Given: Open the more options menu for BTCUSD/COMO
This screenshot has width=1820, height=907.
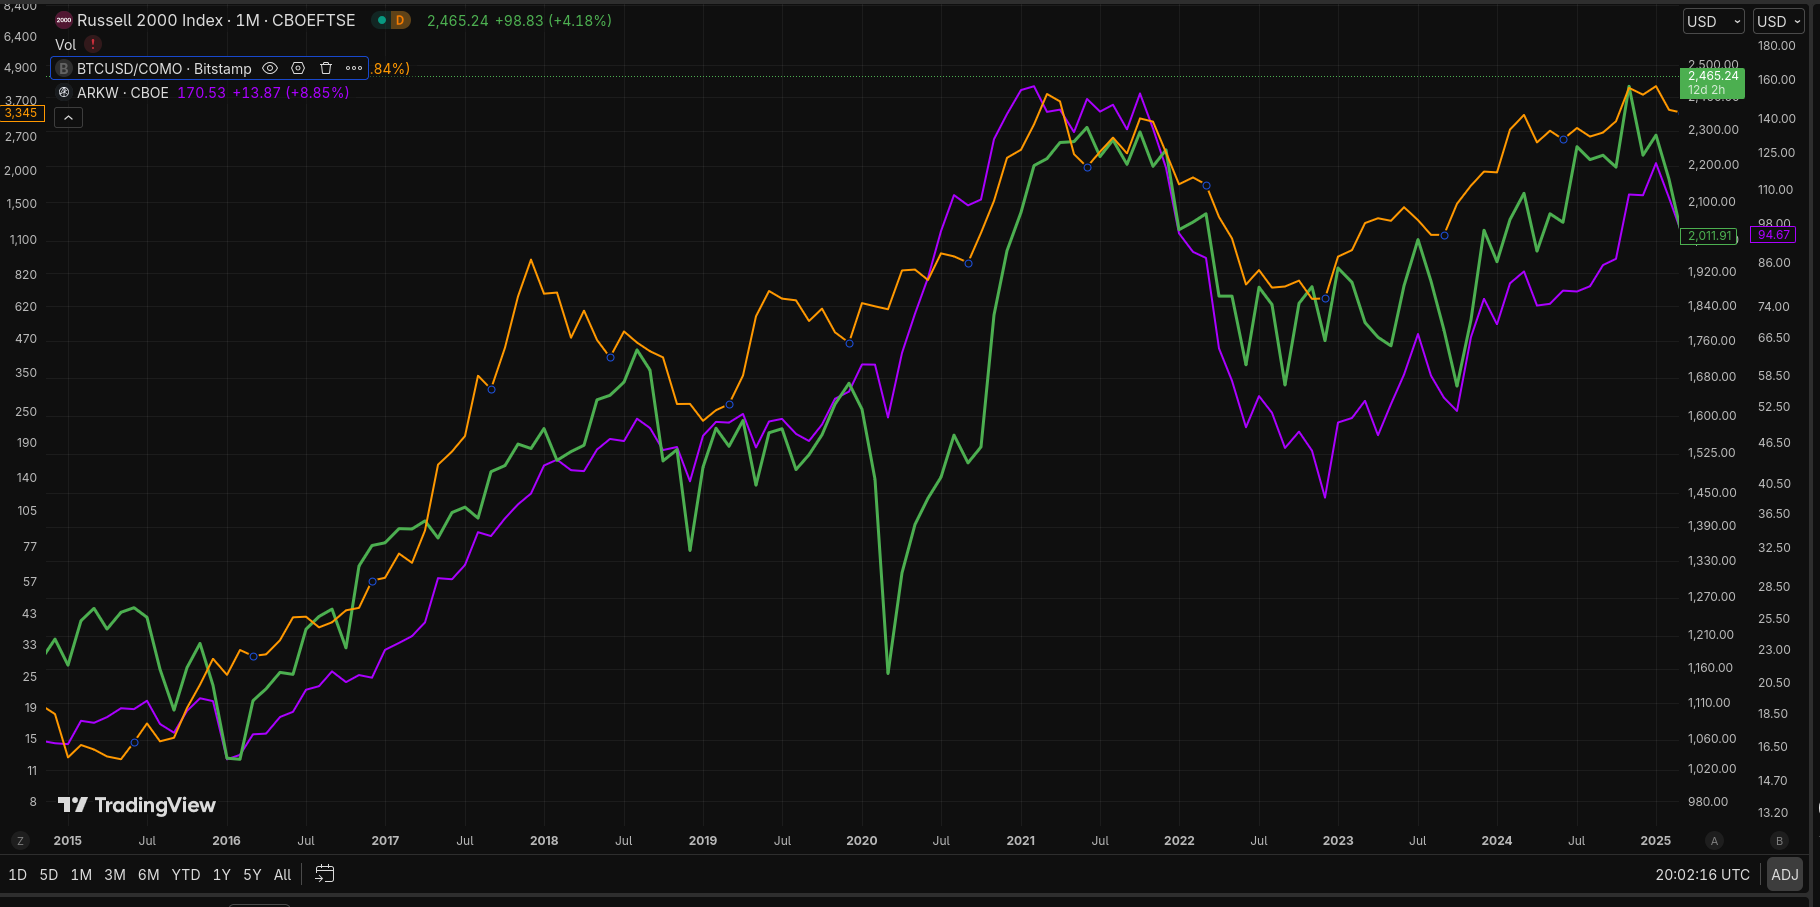Looking at the screenshot, I should pos(354,68).
